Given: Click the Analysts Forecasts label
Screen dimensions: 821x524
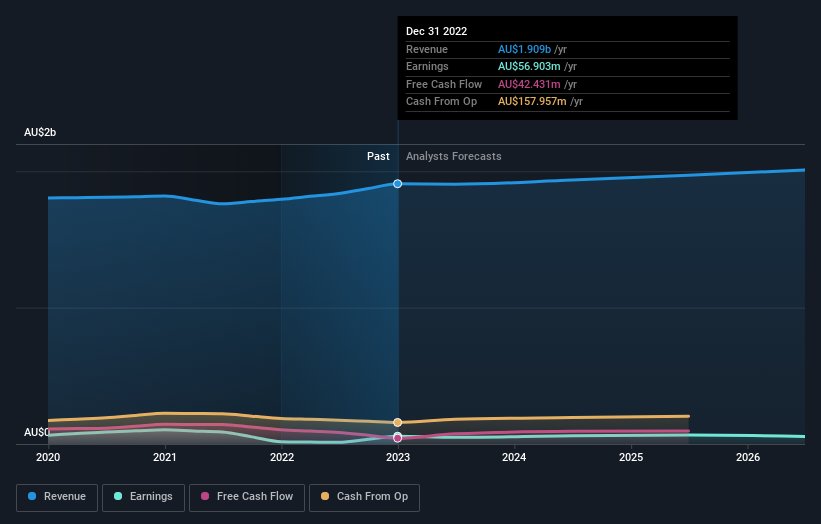Looking at the screenshot, I should pos(453,157).
